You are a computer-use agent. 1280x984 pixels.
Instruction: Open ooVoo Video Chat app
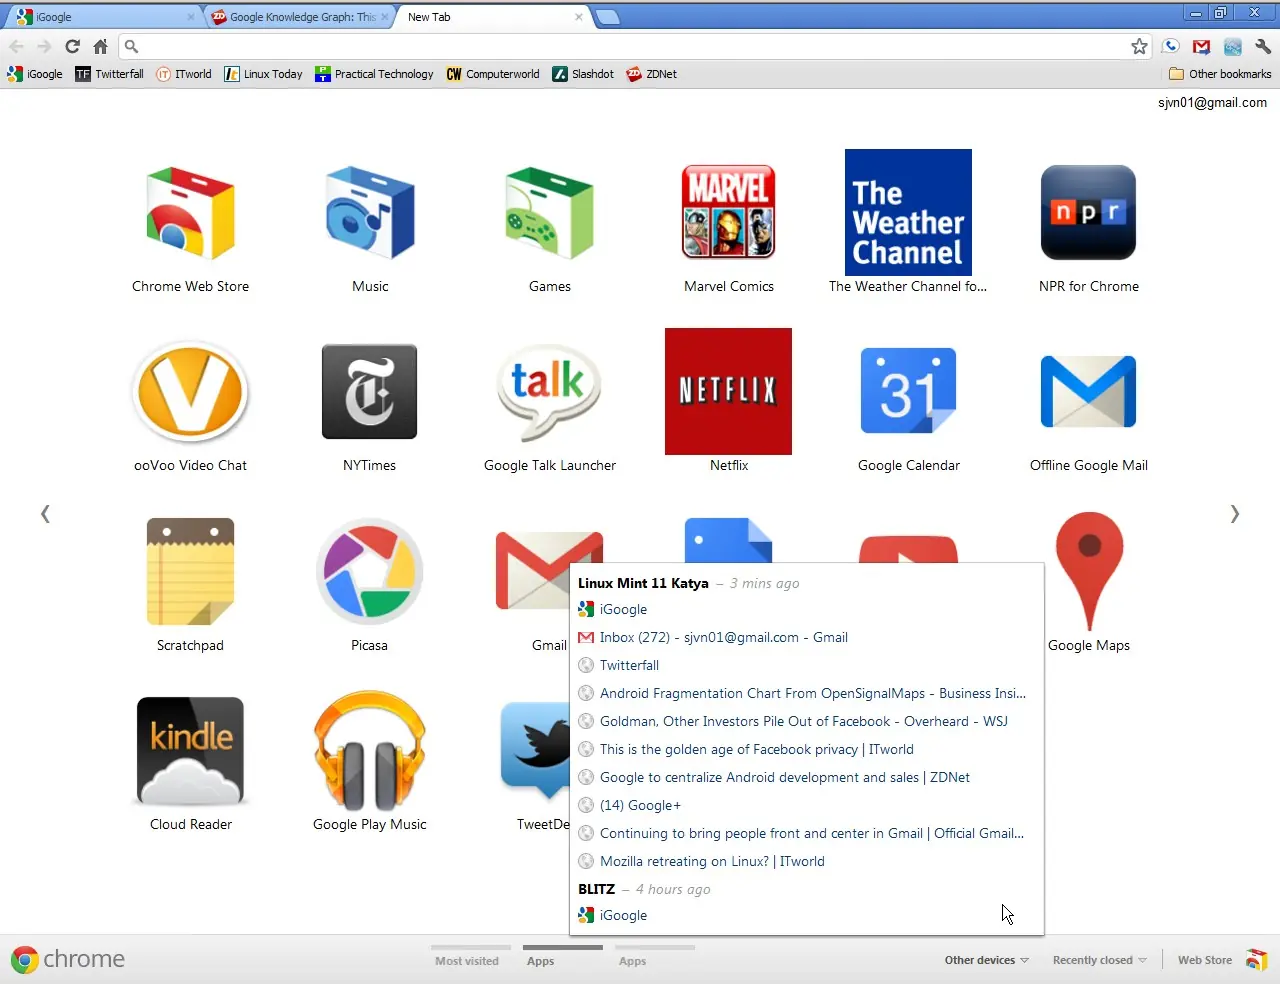click(190, 392)
